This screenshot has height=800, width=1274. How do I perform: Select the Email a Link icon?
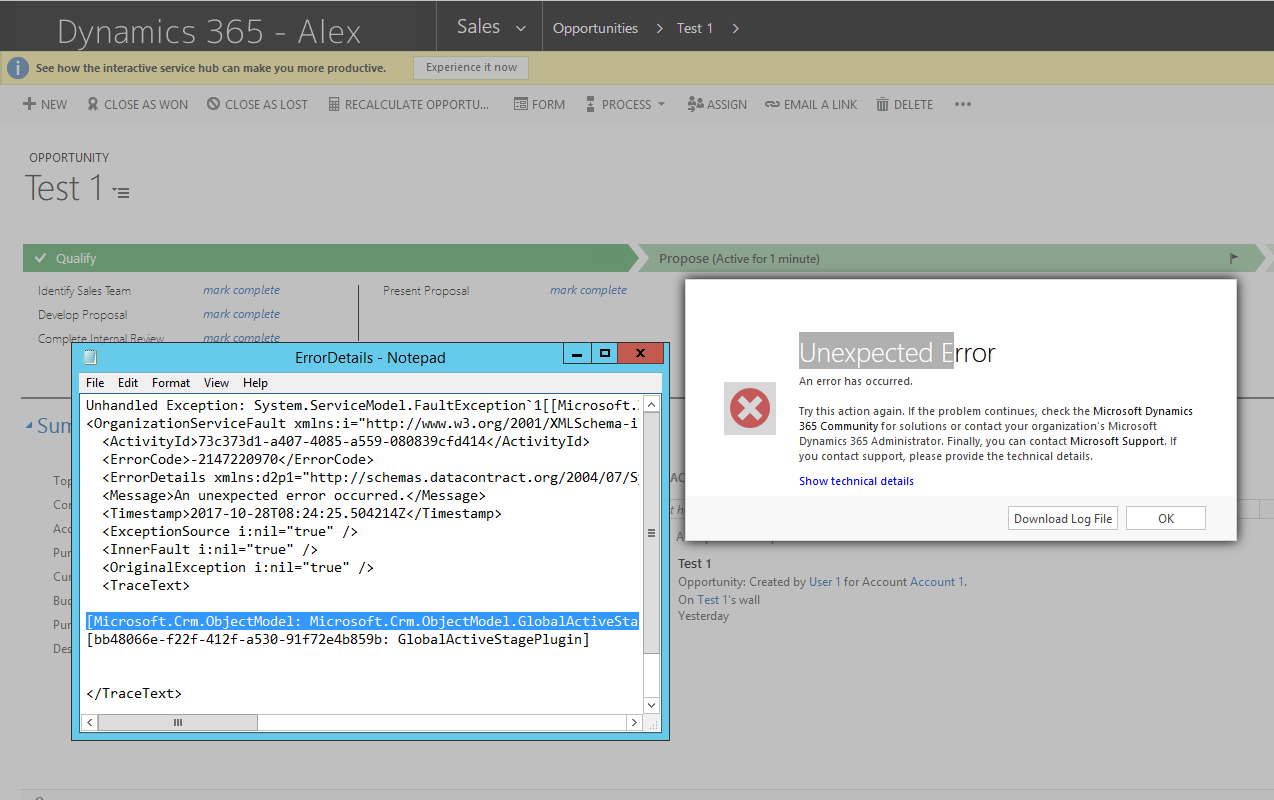770,103
